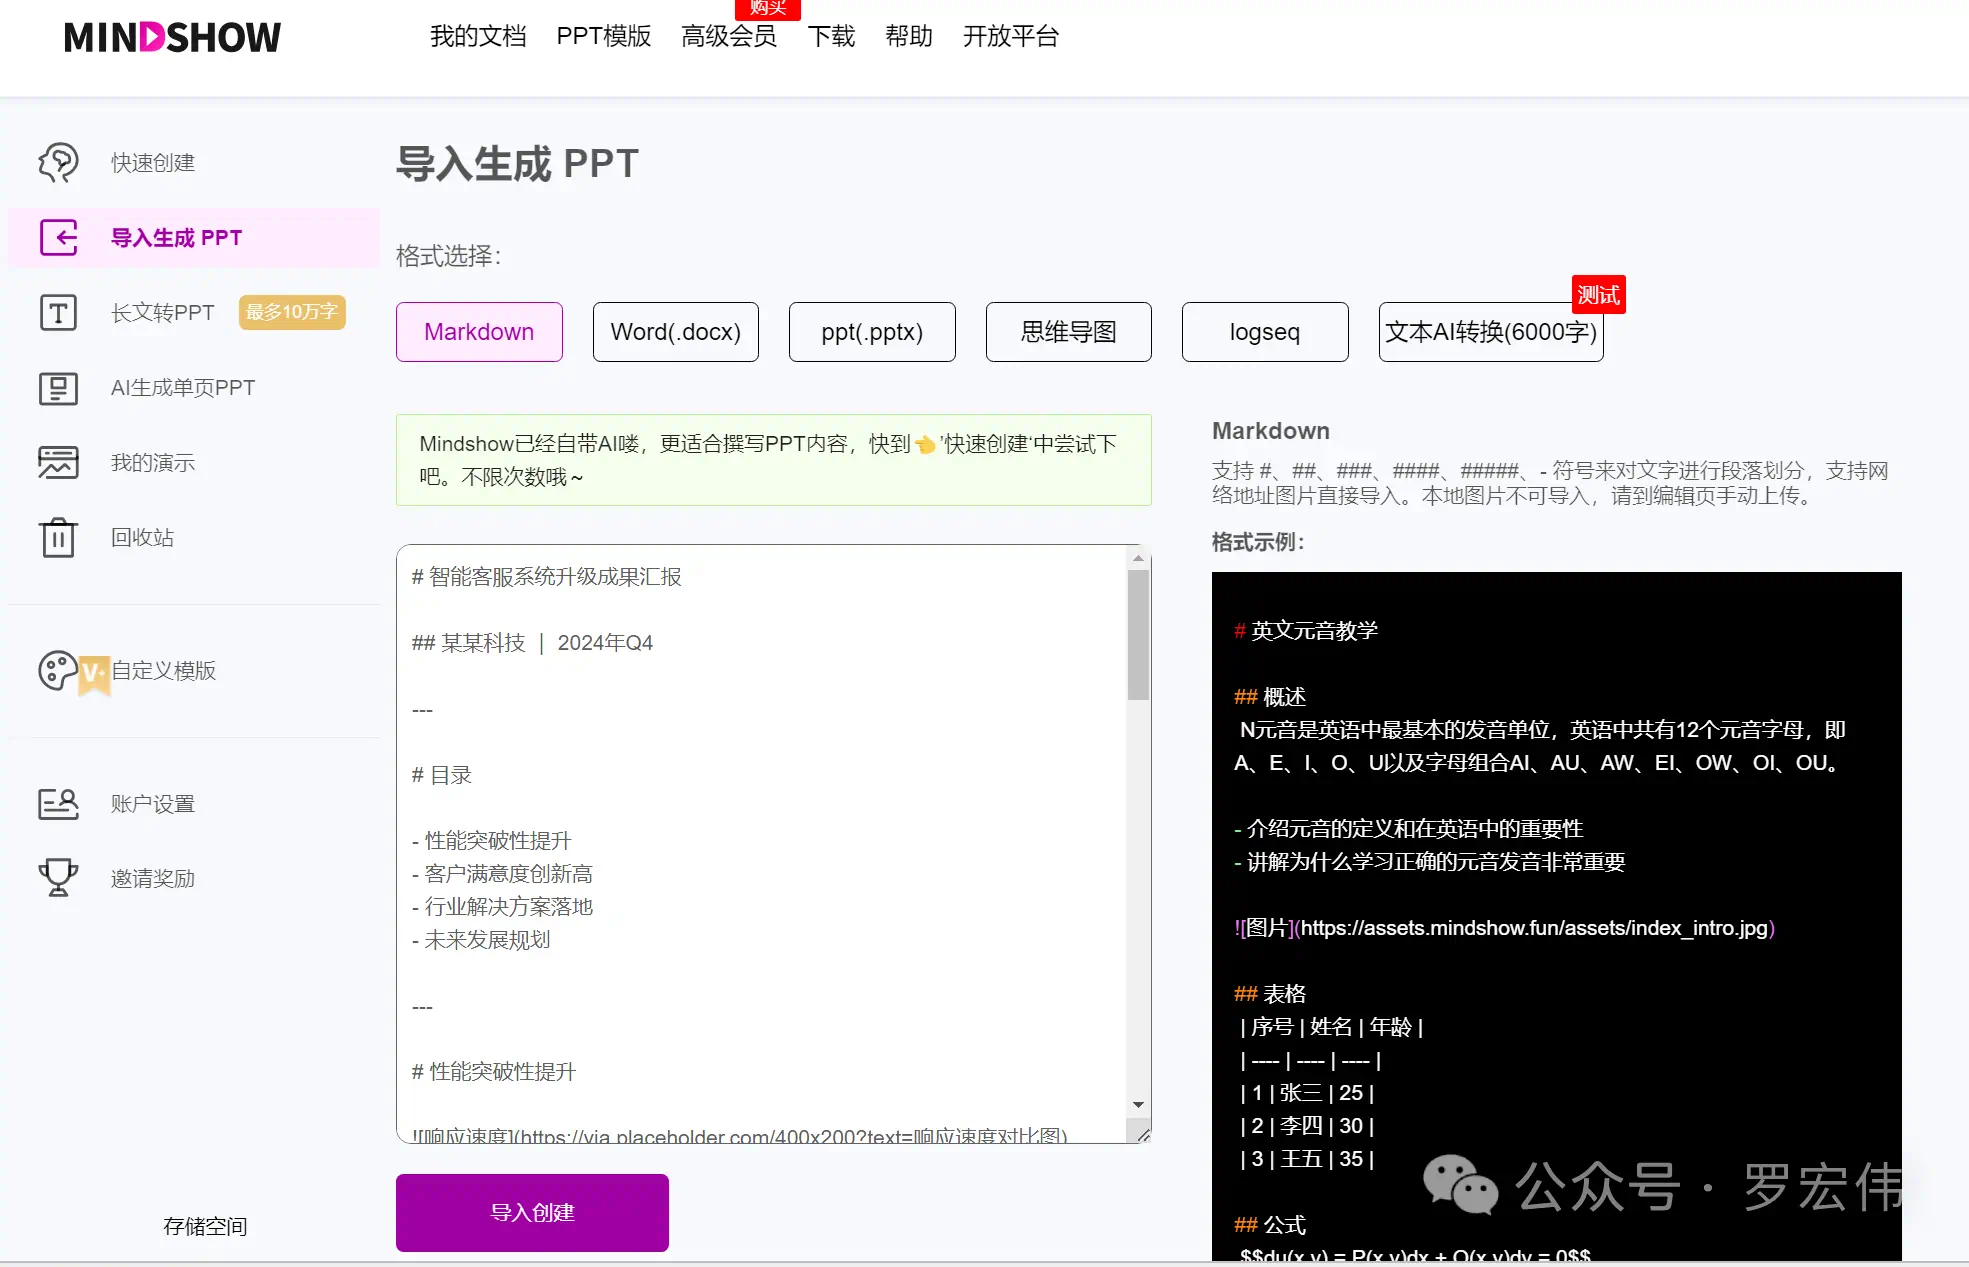
Task: Go to 快速创建 in the sidebar
Action: [153, 163]
